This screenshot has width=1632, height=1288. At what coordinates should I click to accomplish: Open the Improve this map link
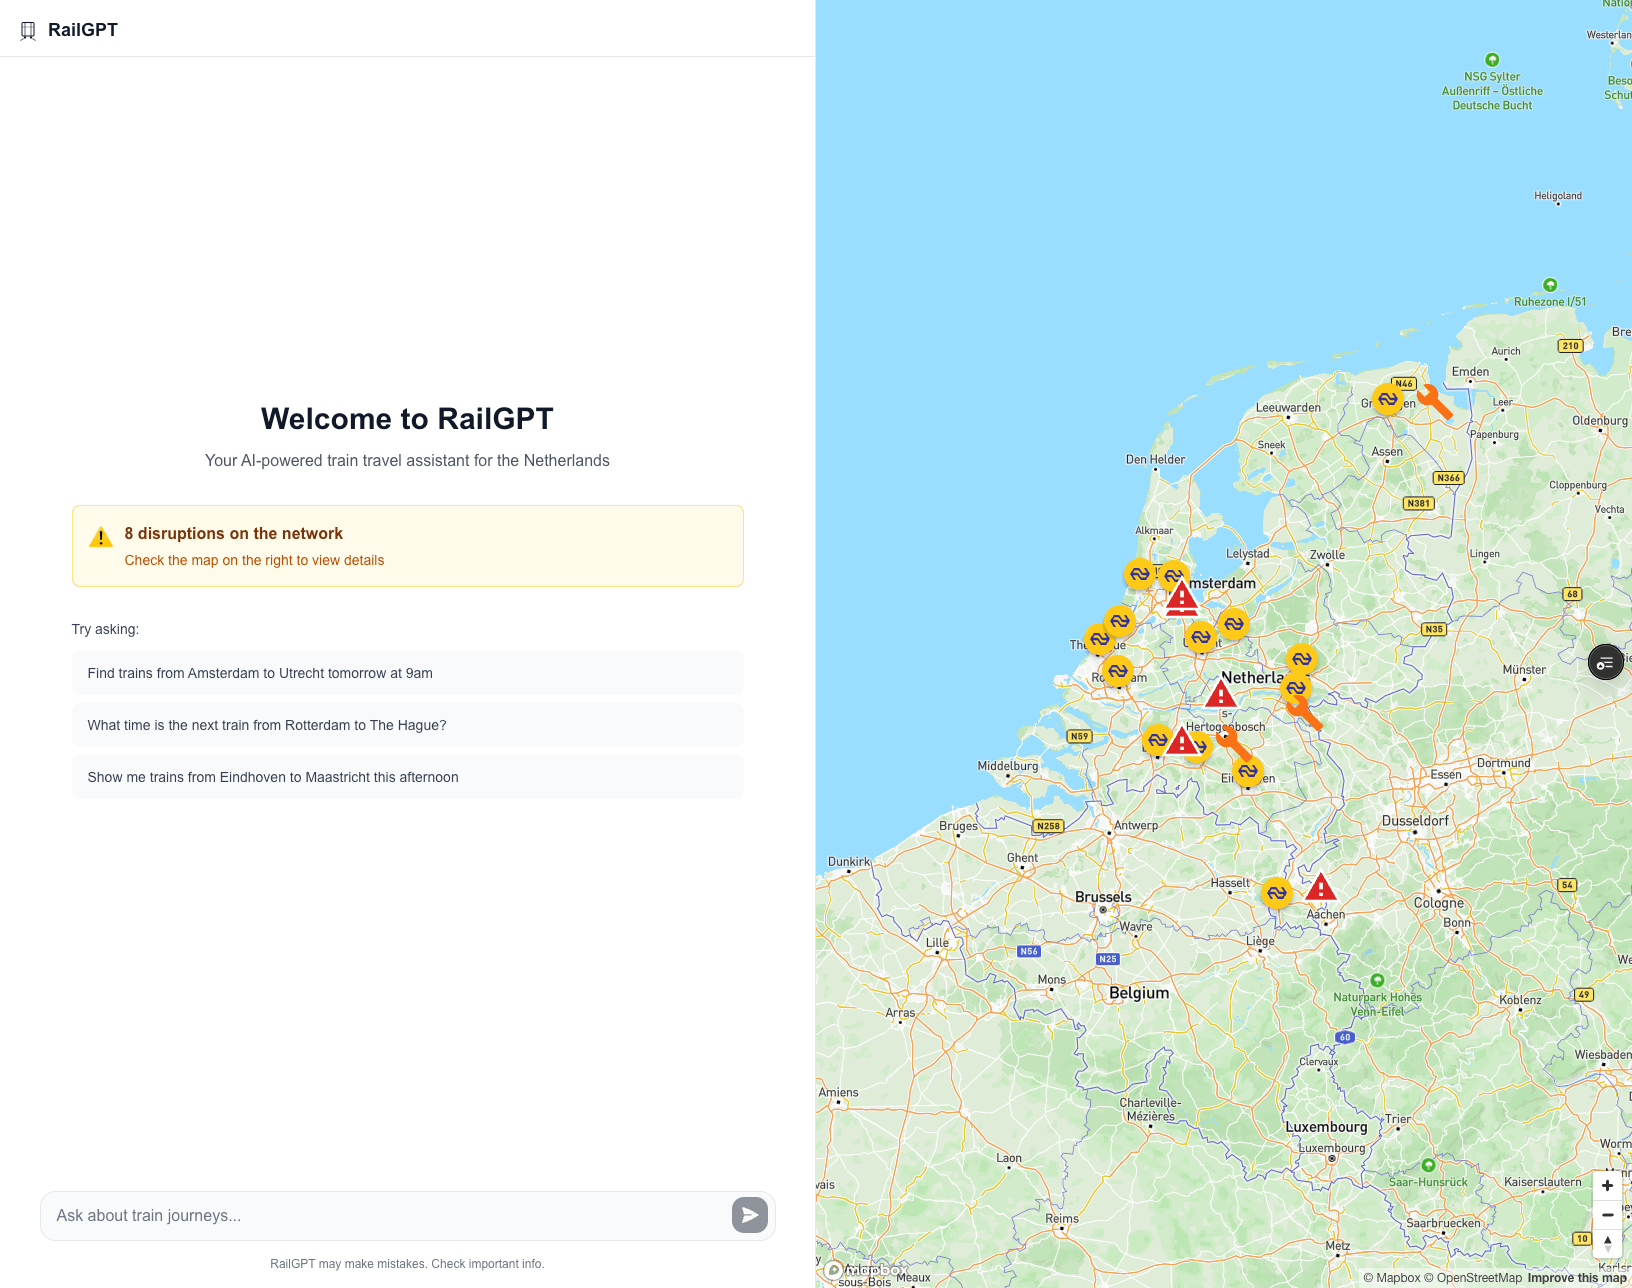coord(1577,1277)
